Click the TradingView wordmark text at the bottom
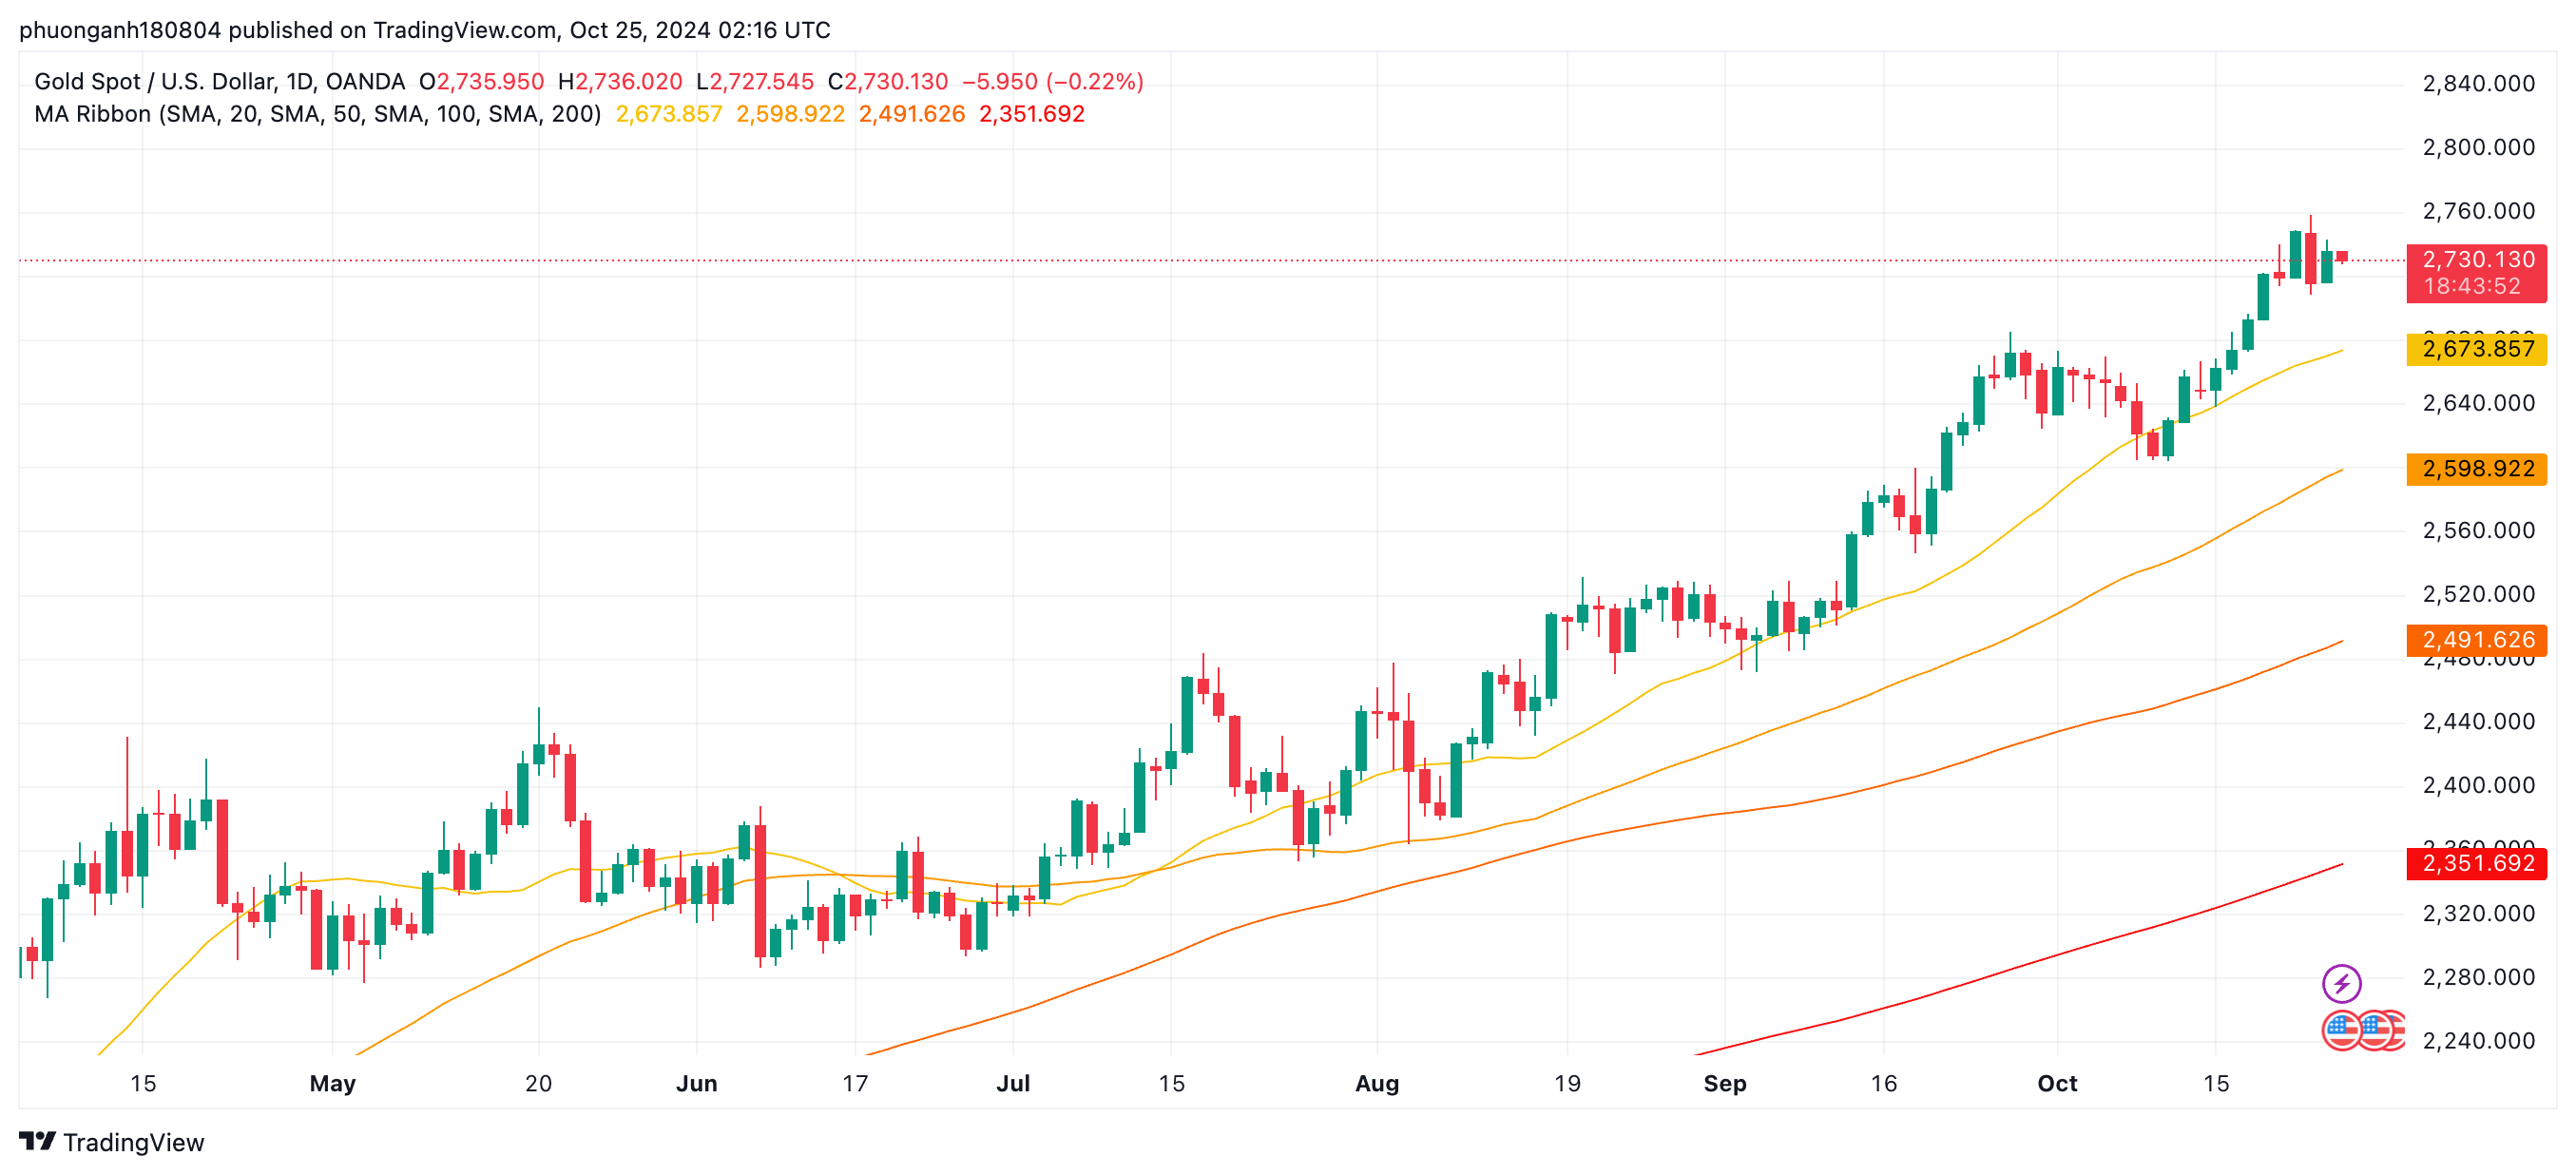Viewport: 2576px width, 1175px height. pyautogui.click(x=133, y=1142)
